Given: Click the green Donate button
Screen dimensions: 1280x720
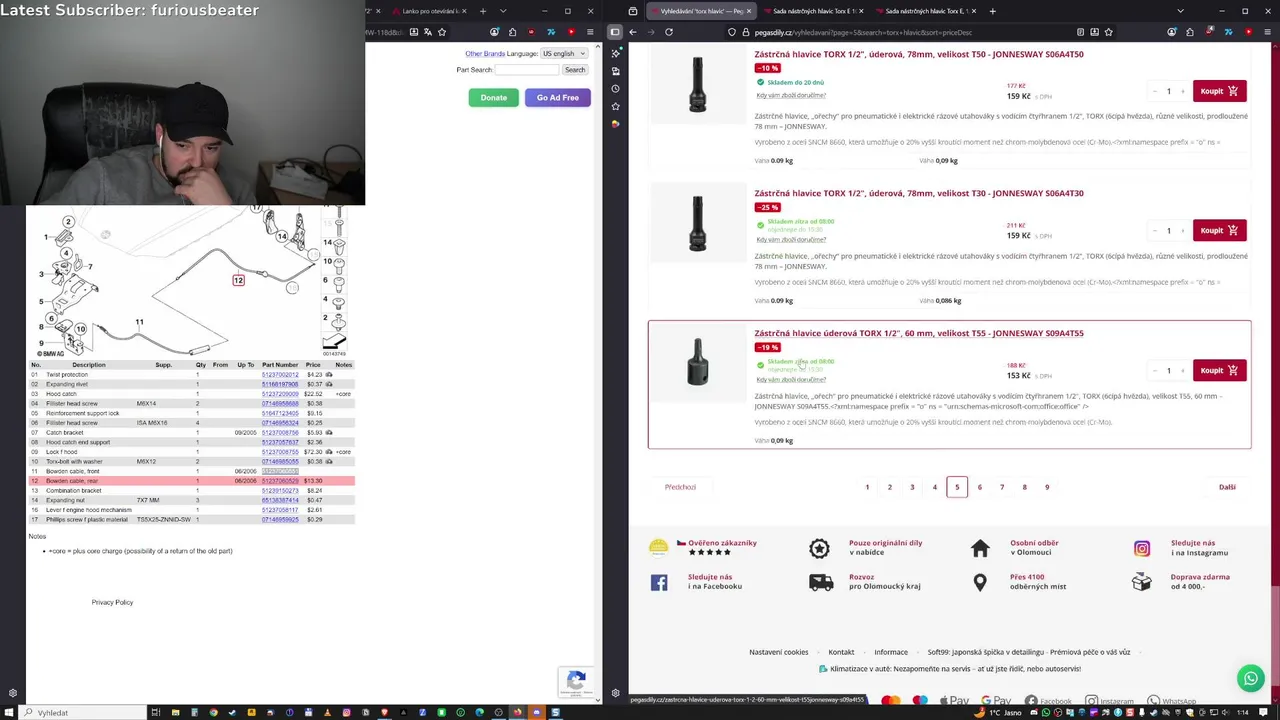Looking at the screenshot, I should pyautogui.click(x=493, y=97).
